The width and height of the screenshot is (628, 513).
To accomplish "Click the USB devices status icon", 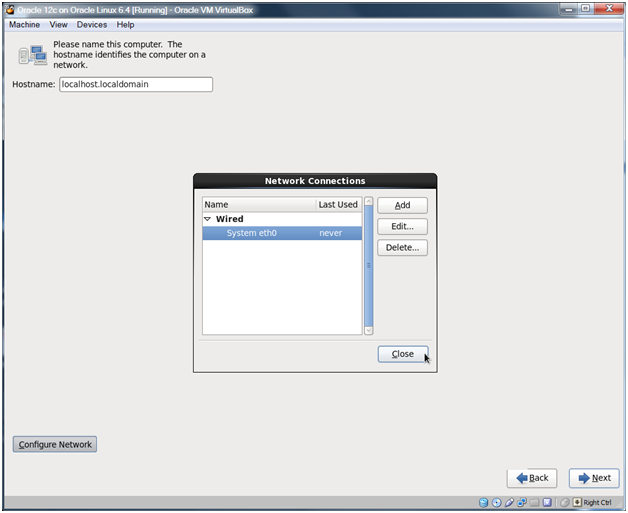I will pos(509,503).
